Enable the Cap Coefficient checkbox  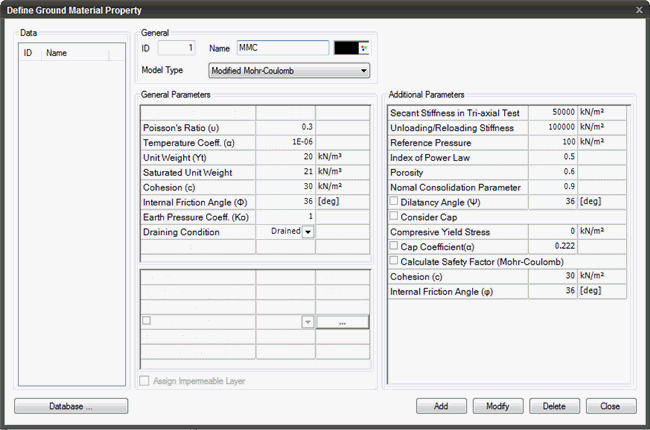pyautogui.click(x=395, y=246)
